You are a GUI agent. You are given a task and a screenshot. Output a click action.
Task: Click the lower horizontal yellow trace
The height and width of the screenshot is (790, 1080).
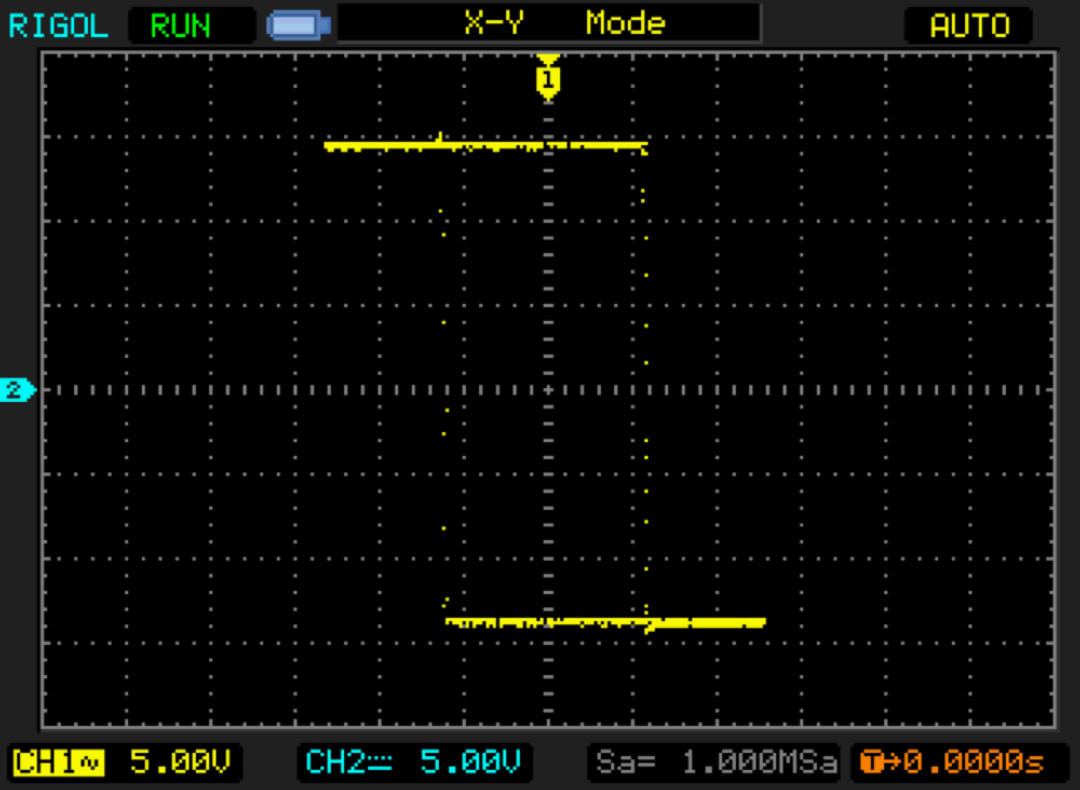(x=605, y=622)
